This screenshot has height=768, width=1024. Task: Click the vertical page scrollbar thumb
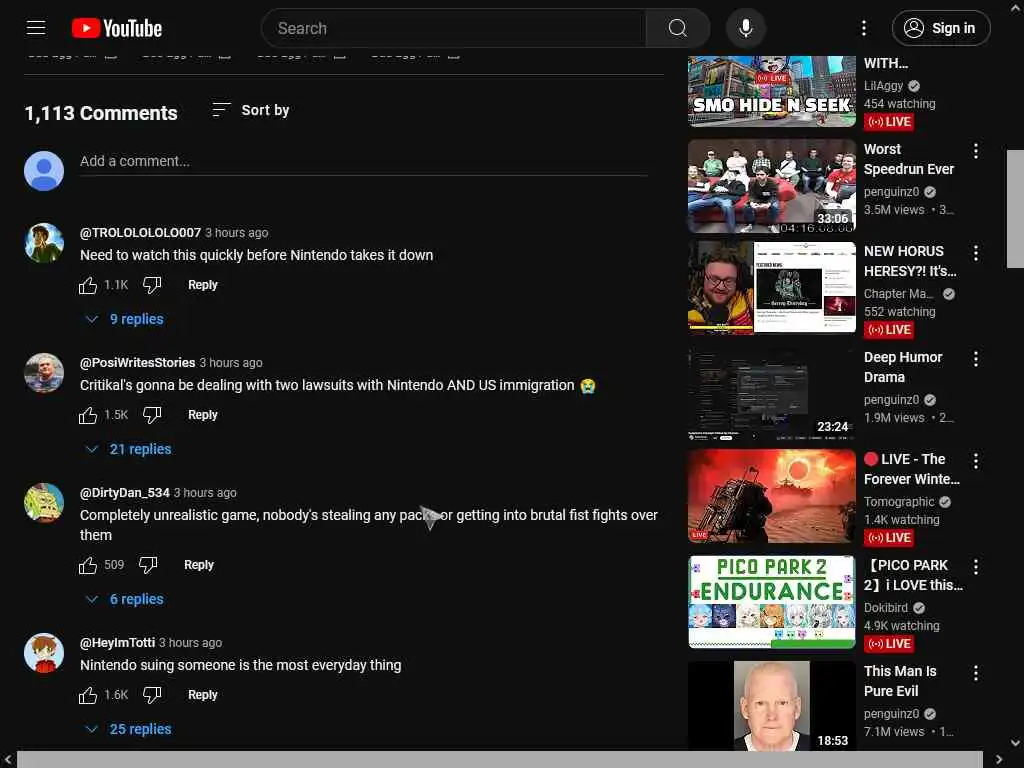(1015, 209)
